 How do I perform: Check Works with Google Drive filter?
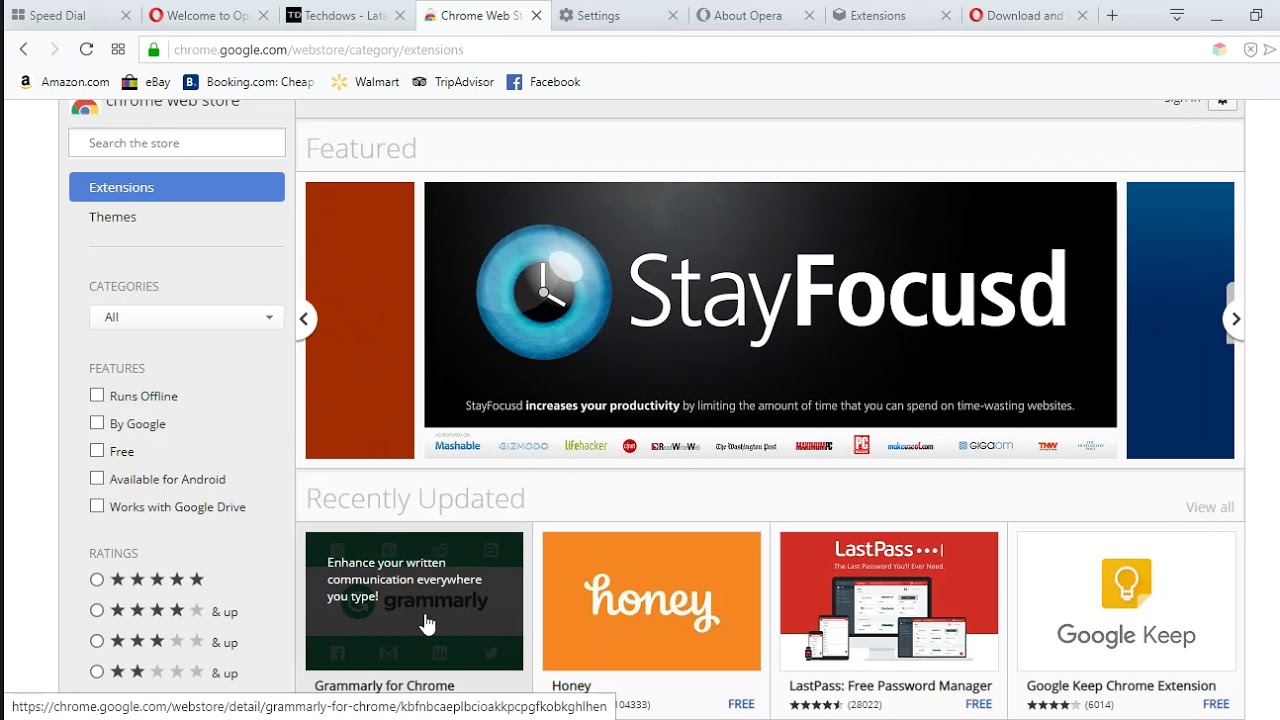pos(97,506)
